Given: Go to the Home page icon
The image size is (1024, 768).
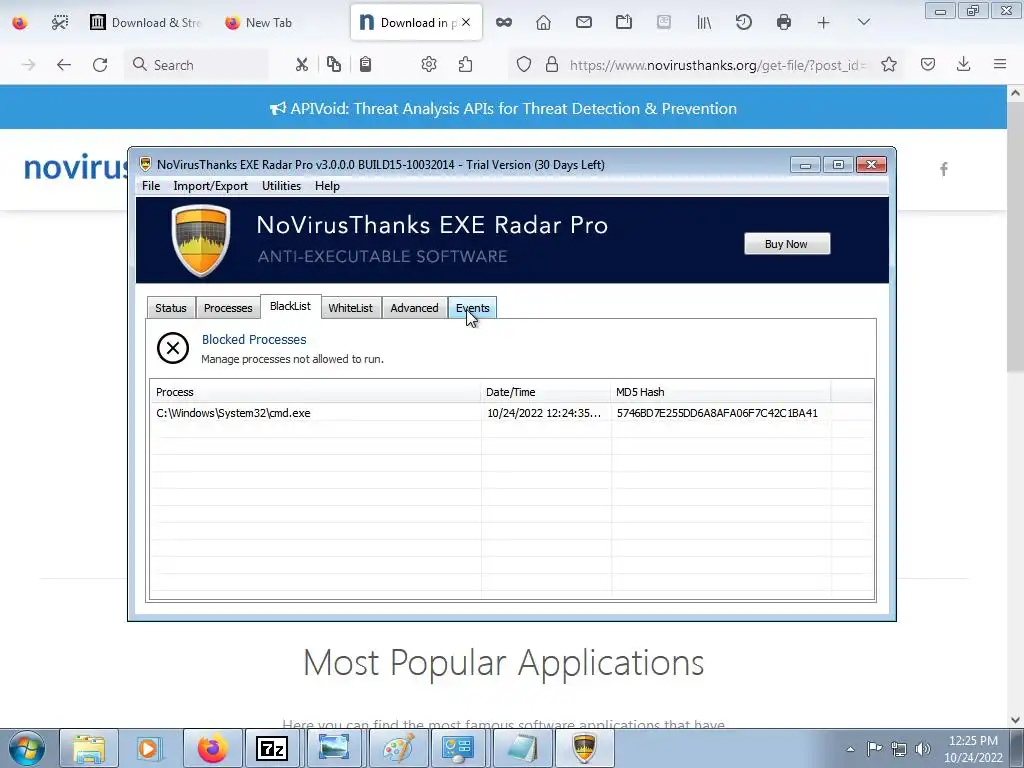Looking at the screenshot, I should pos(543,23).
